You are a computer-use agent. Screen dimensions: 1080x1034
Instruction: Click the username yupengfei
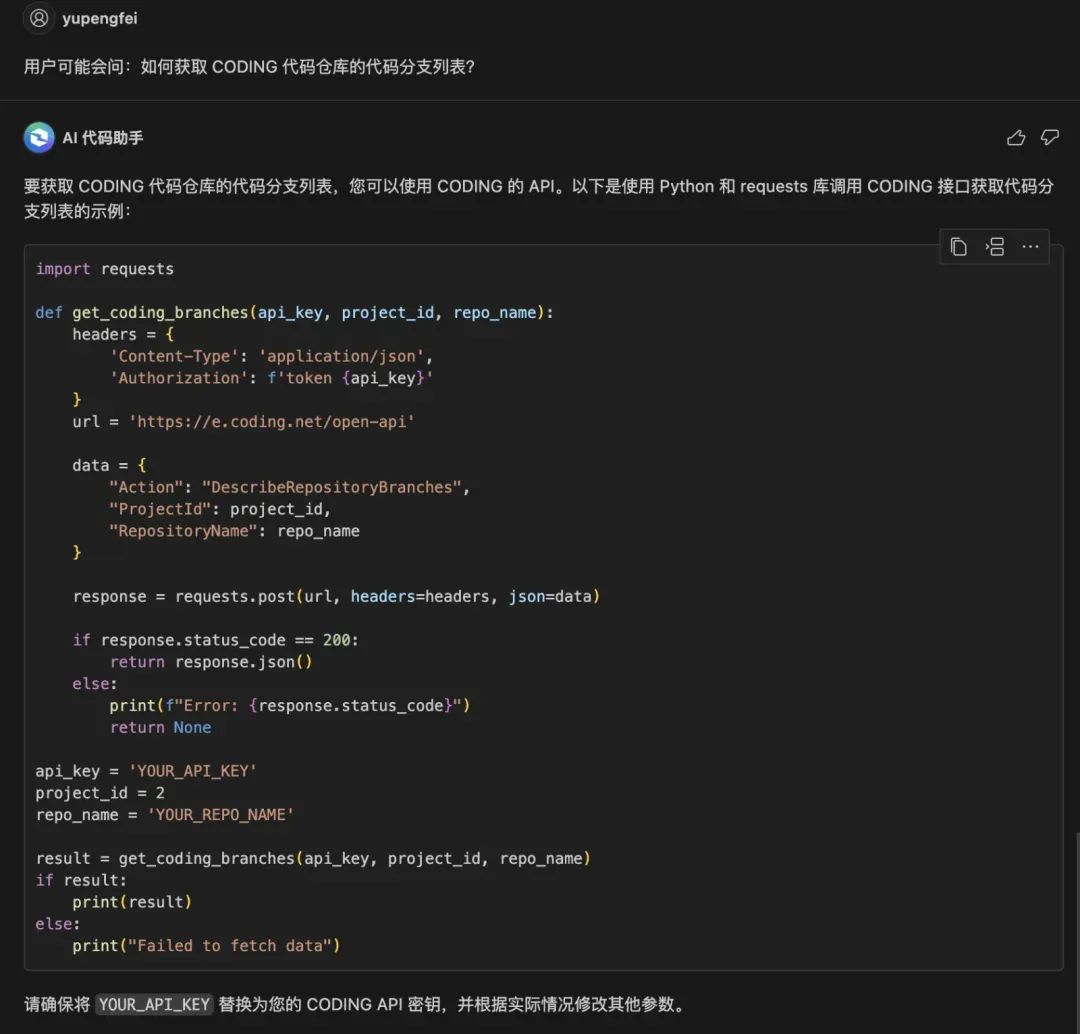click(100, 19)
